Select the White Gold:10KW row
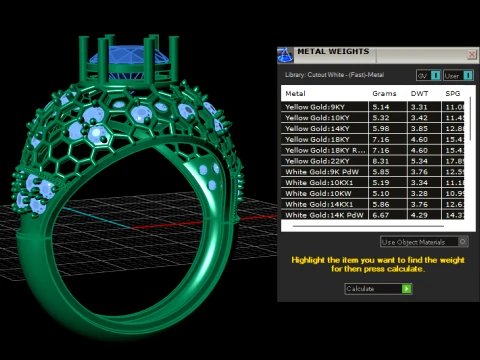480x360 pixels. (372, 194)
